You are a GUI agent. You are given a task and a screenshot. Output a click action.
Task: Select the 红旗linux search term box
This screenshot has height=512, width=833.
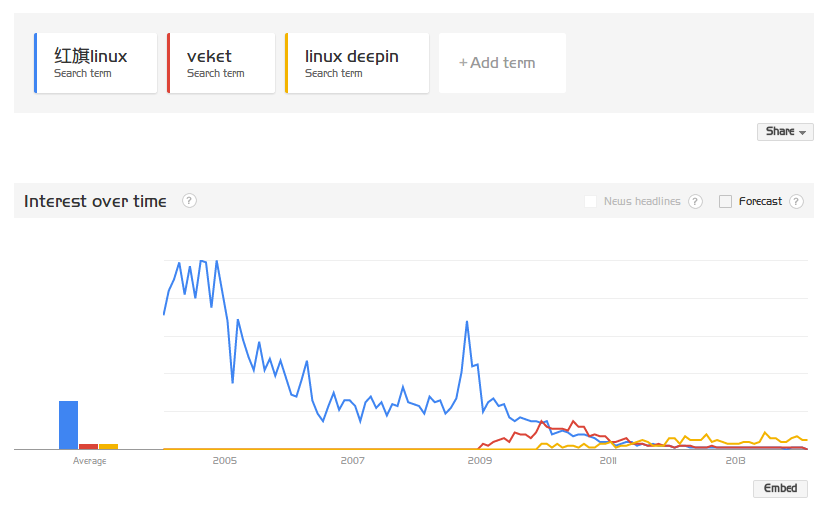pyautogui.click(x=96, y=63)
